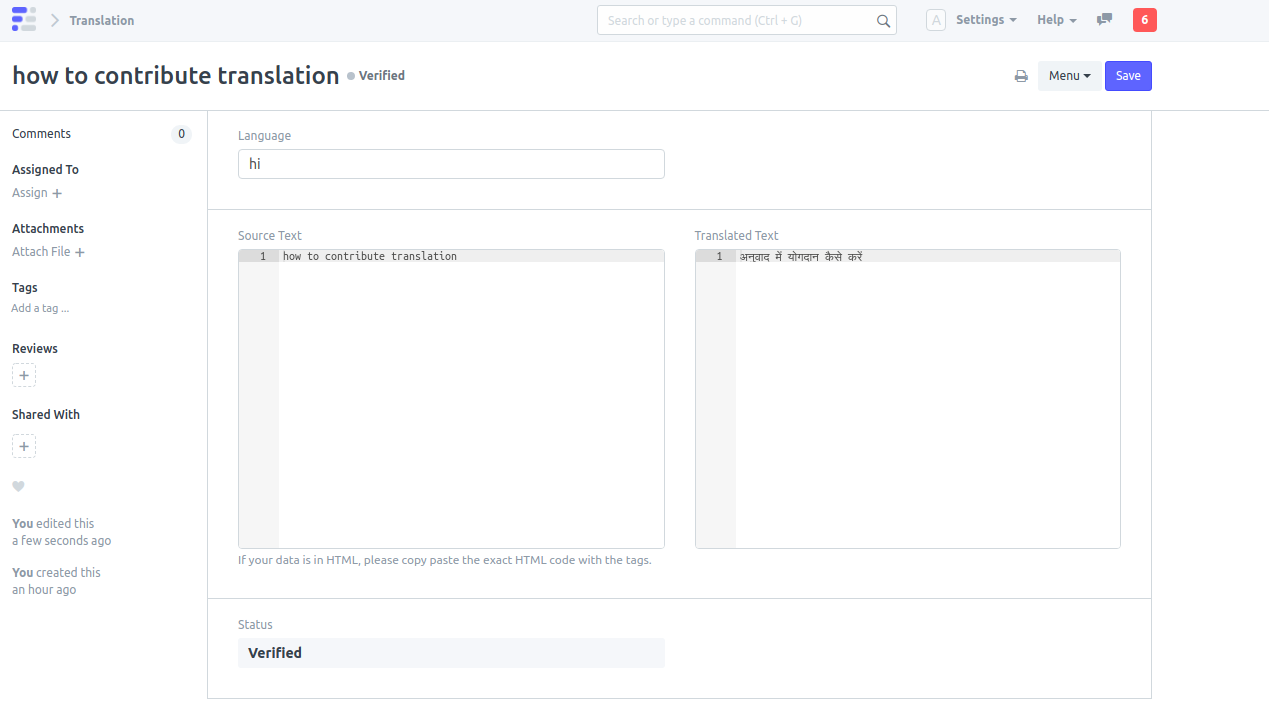The image size is (1269, 718).
Task: Open the Help dropdown menu
Action: tap(1056, 20)
